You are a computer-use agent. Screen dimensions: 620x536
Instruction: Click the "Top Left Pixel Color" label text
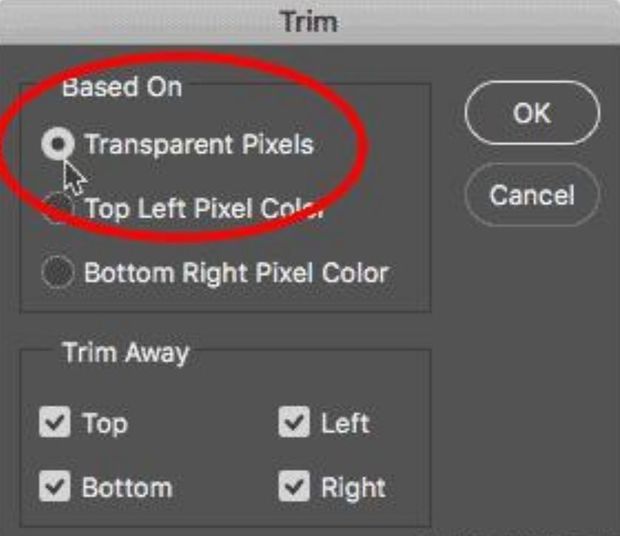[x=205, y=209]
